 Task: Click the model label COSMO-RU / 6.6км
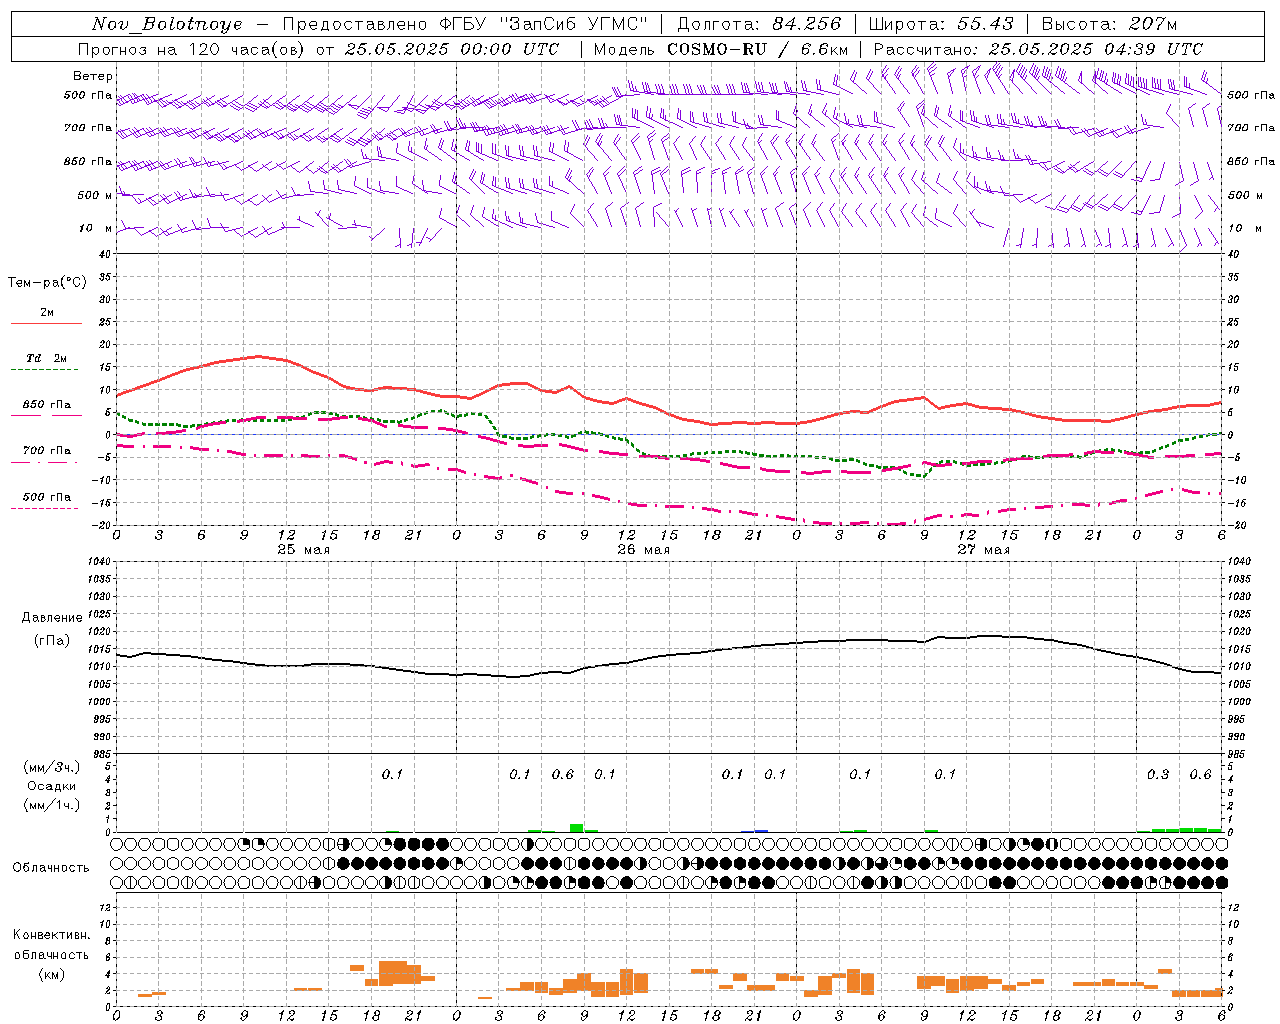pyautogui.click(x=721, y=49)
